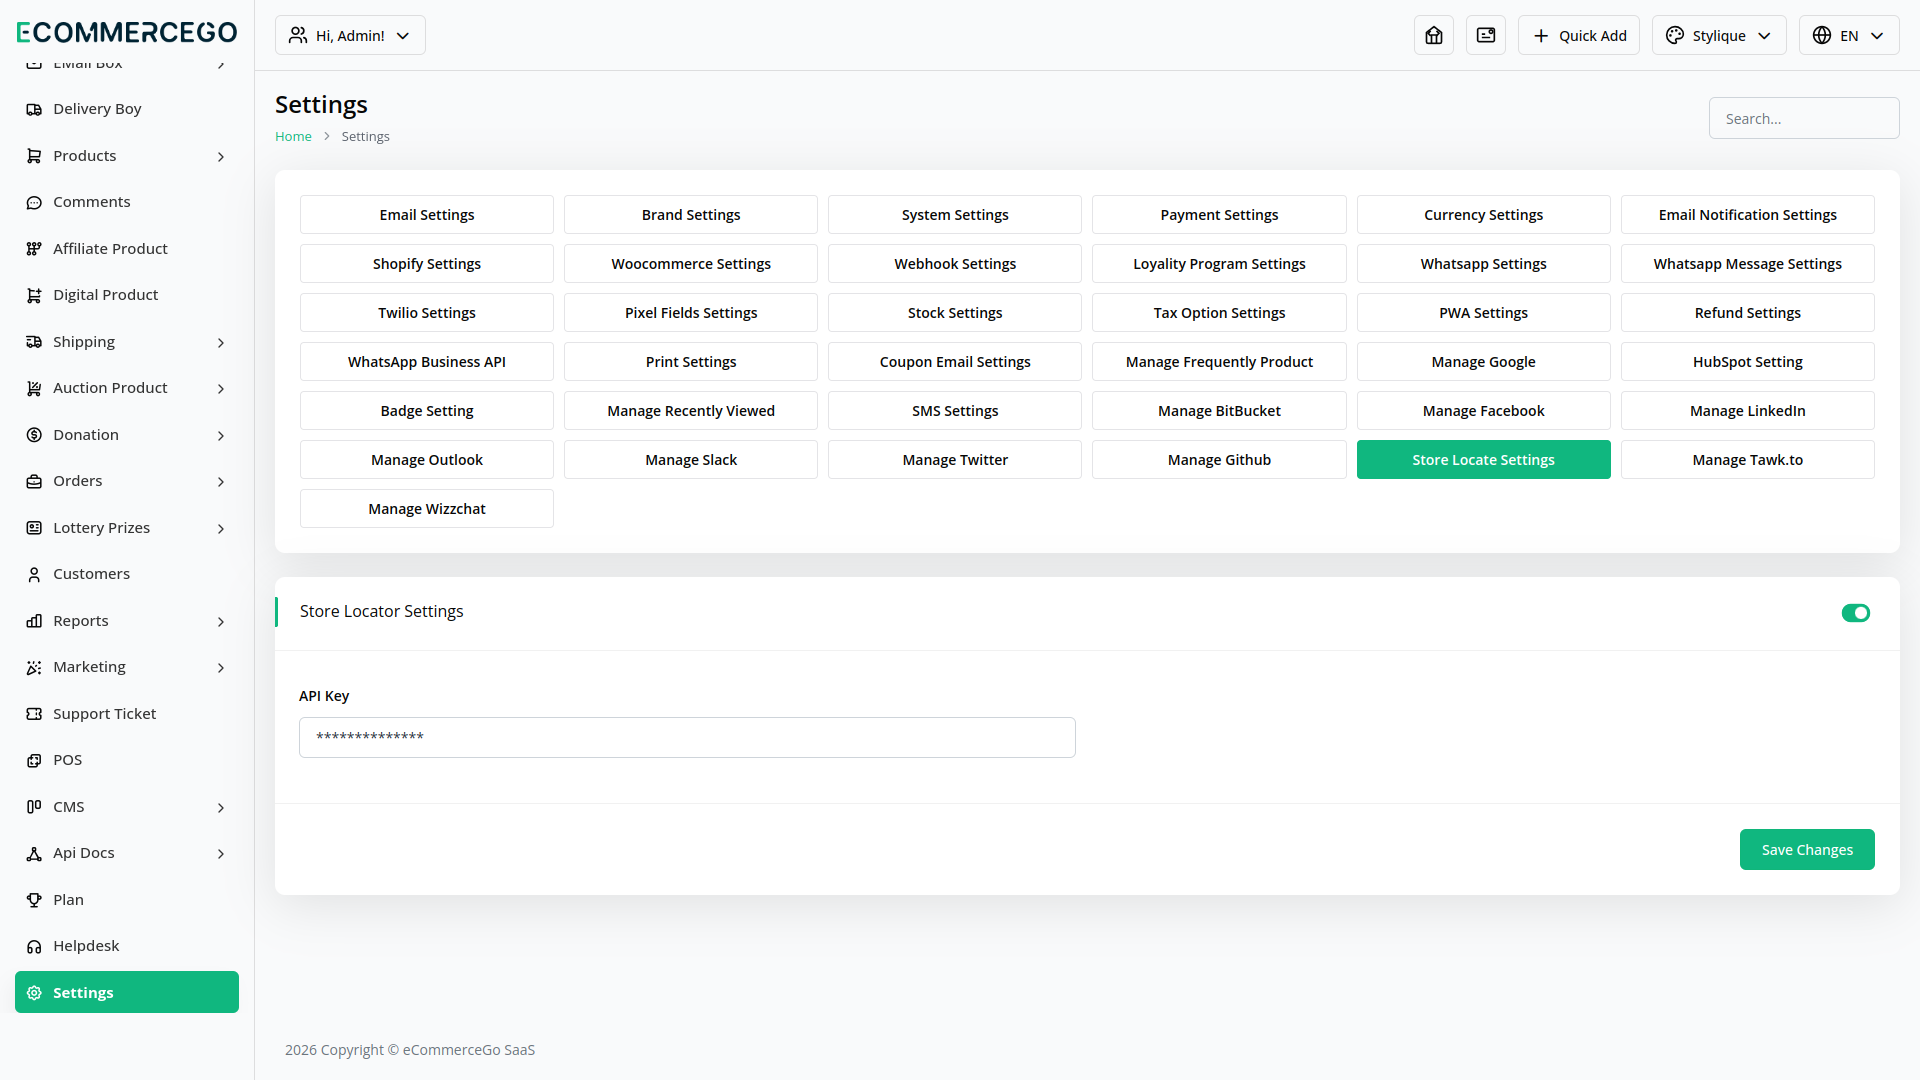Expand the Api Docs sidebar menu
1920x1080 pixels.
click(x=127, y=853)
